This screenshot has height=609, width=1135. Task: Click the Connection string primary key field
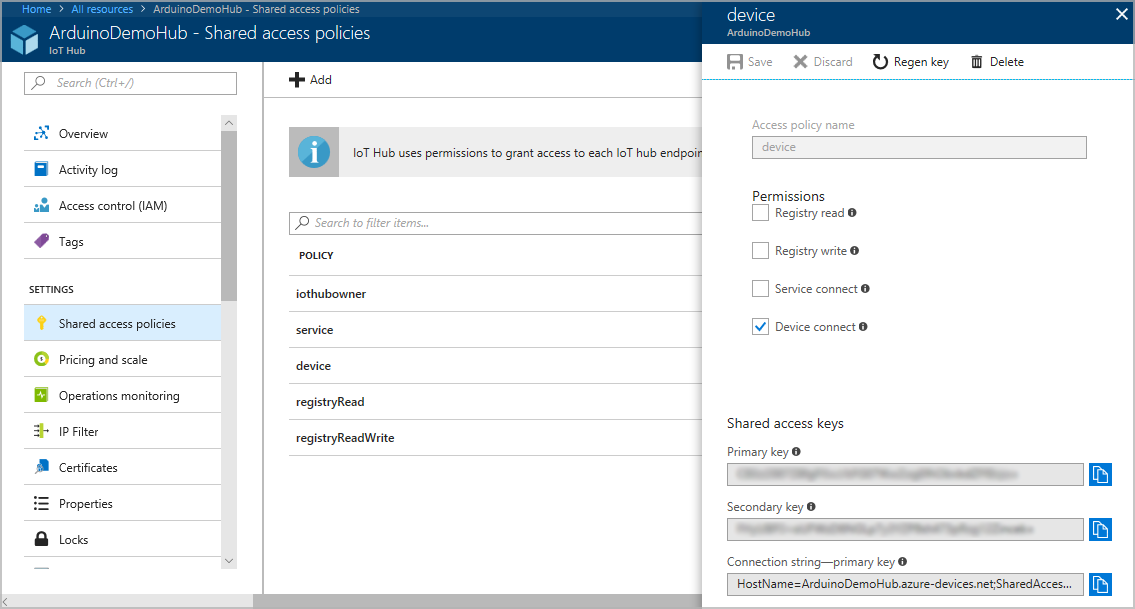(x=905, y=584)
